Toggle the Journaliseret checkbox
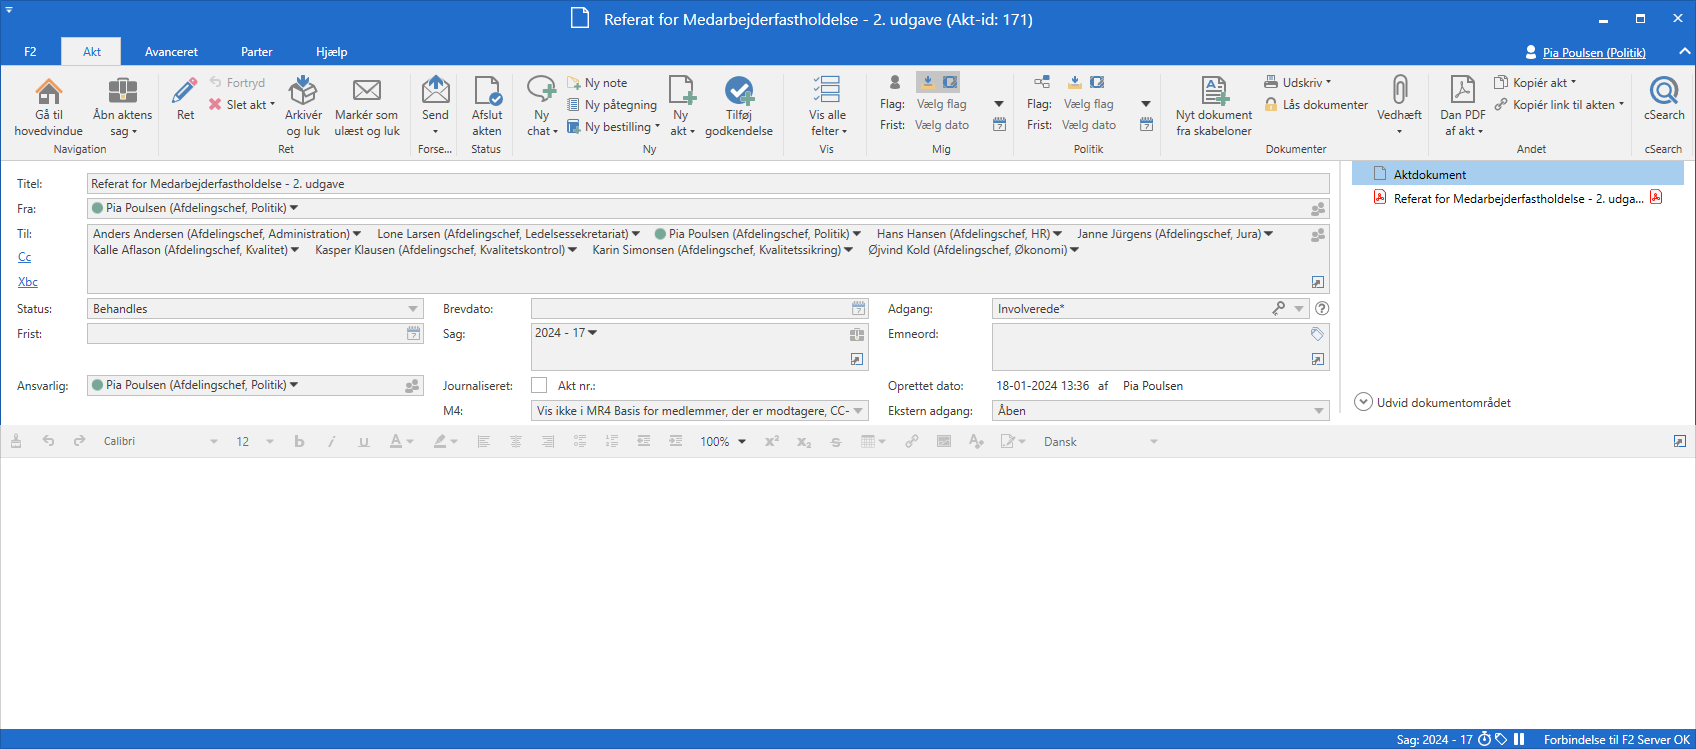 pos(539,385)
